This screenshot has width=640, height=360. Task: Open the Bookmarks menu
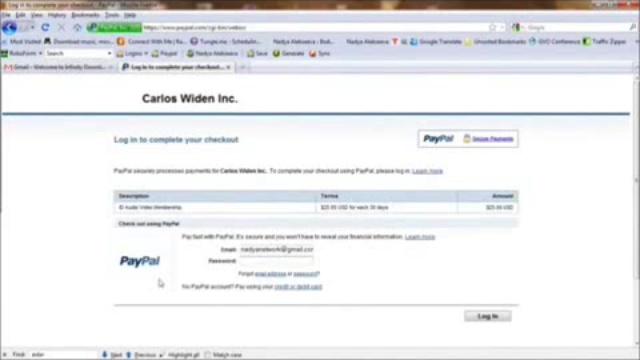85,15
